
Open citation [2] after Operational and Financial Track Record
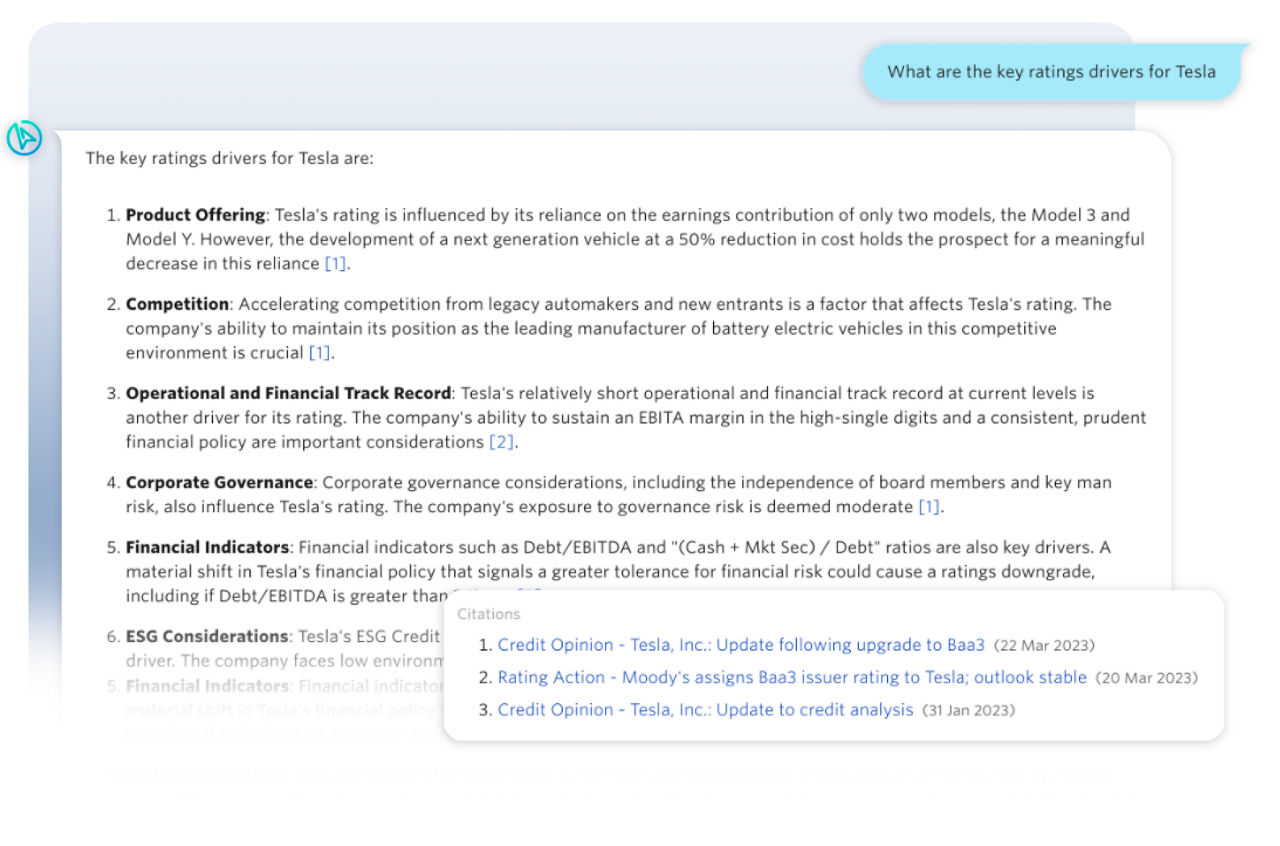point(503,441)
